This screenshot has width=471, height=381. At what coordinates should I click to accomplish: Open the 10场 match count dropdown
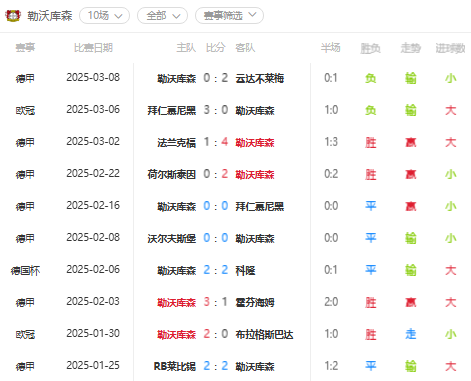click(104, 16)
